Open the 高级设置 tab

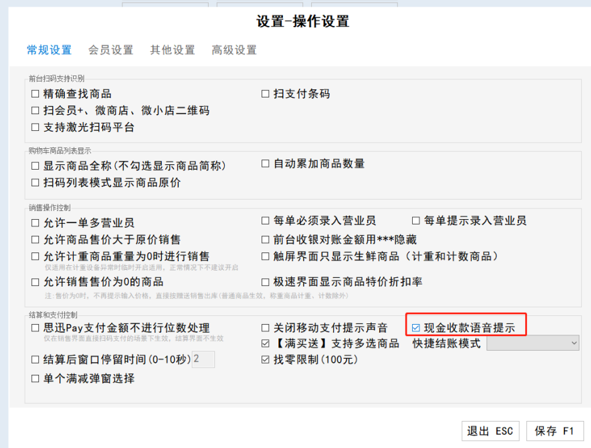pos(234,50)
